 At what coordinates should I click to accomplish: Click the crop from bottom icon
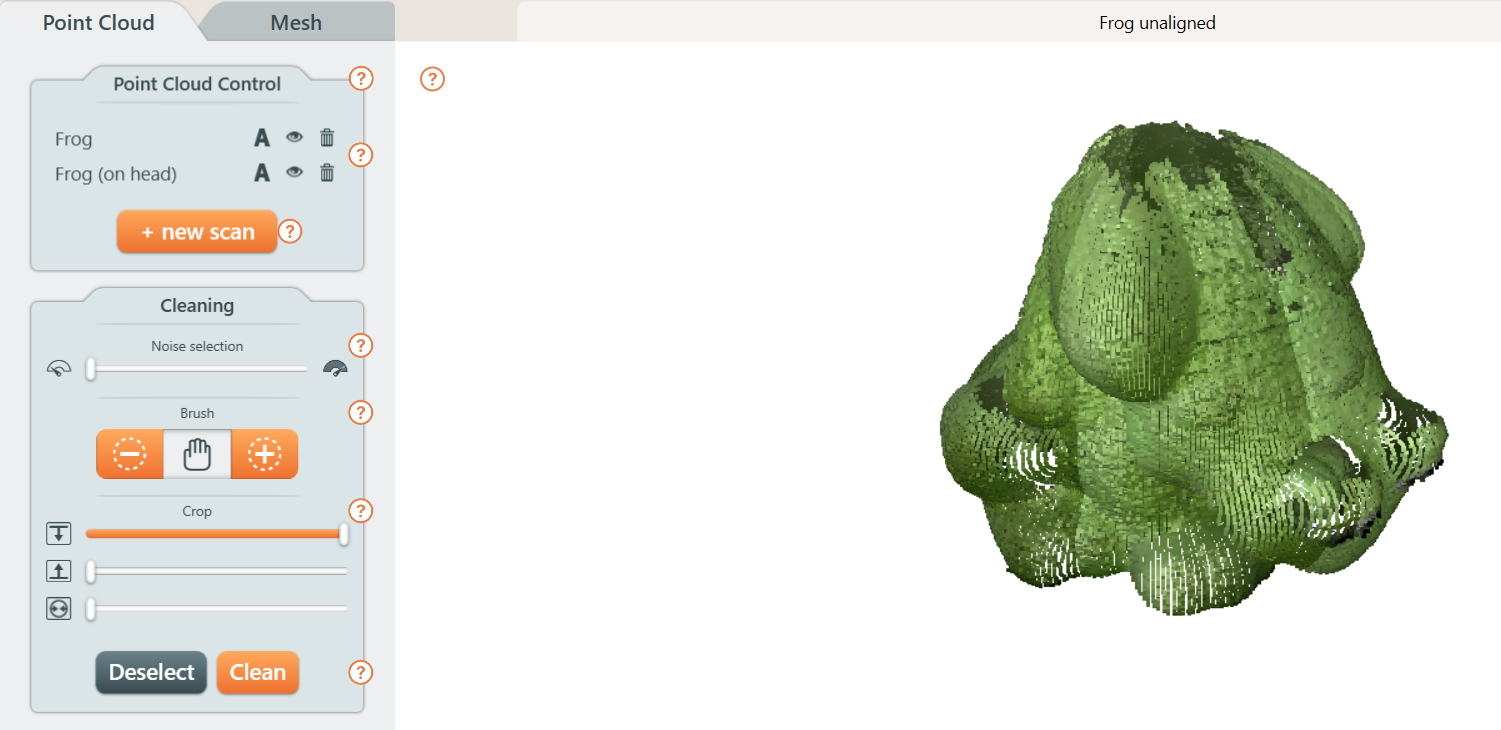click(58, 570)
